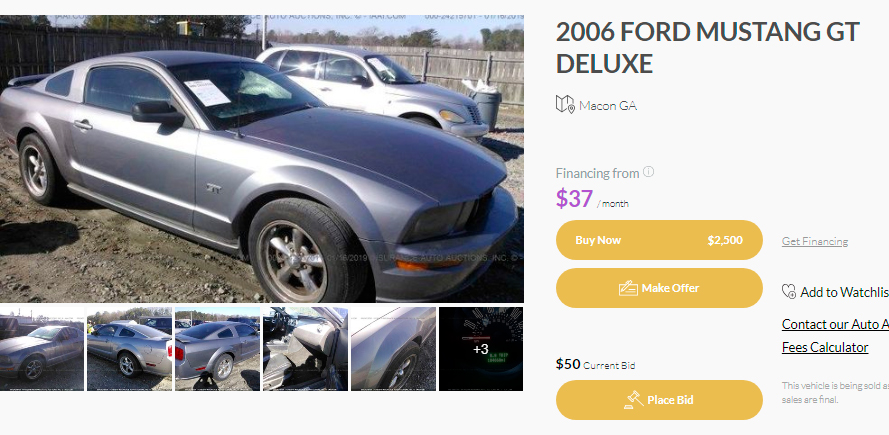Viewport: 889px width, 435px height.
Task: View the first thumbnail of front view
Action: click(42, 349)
